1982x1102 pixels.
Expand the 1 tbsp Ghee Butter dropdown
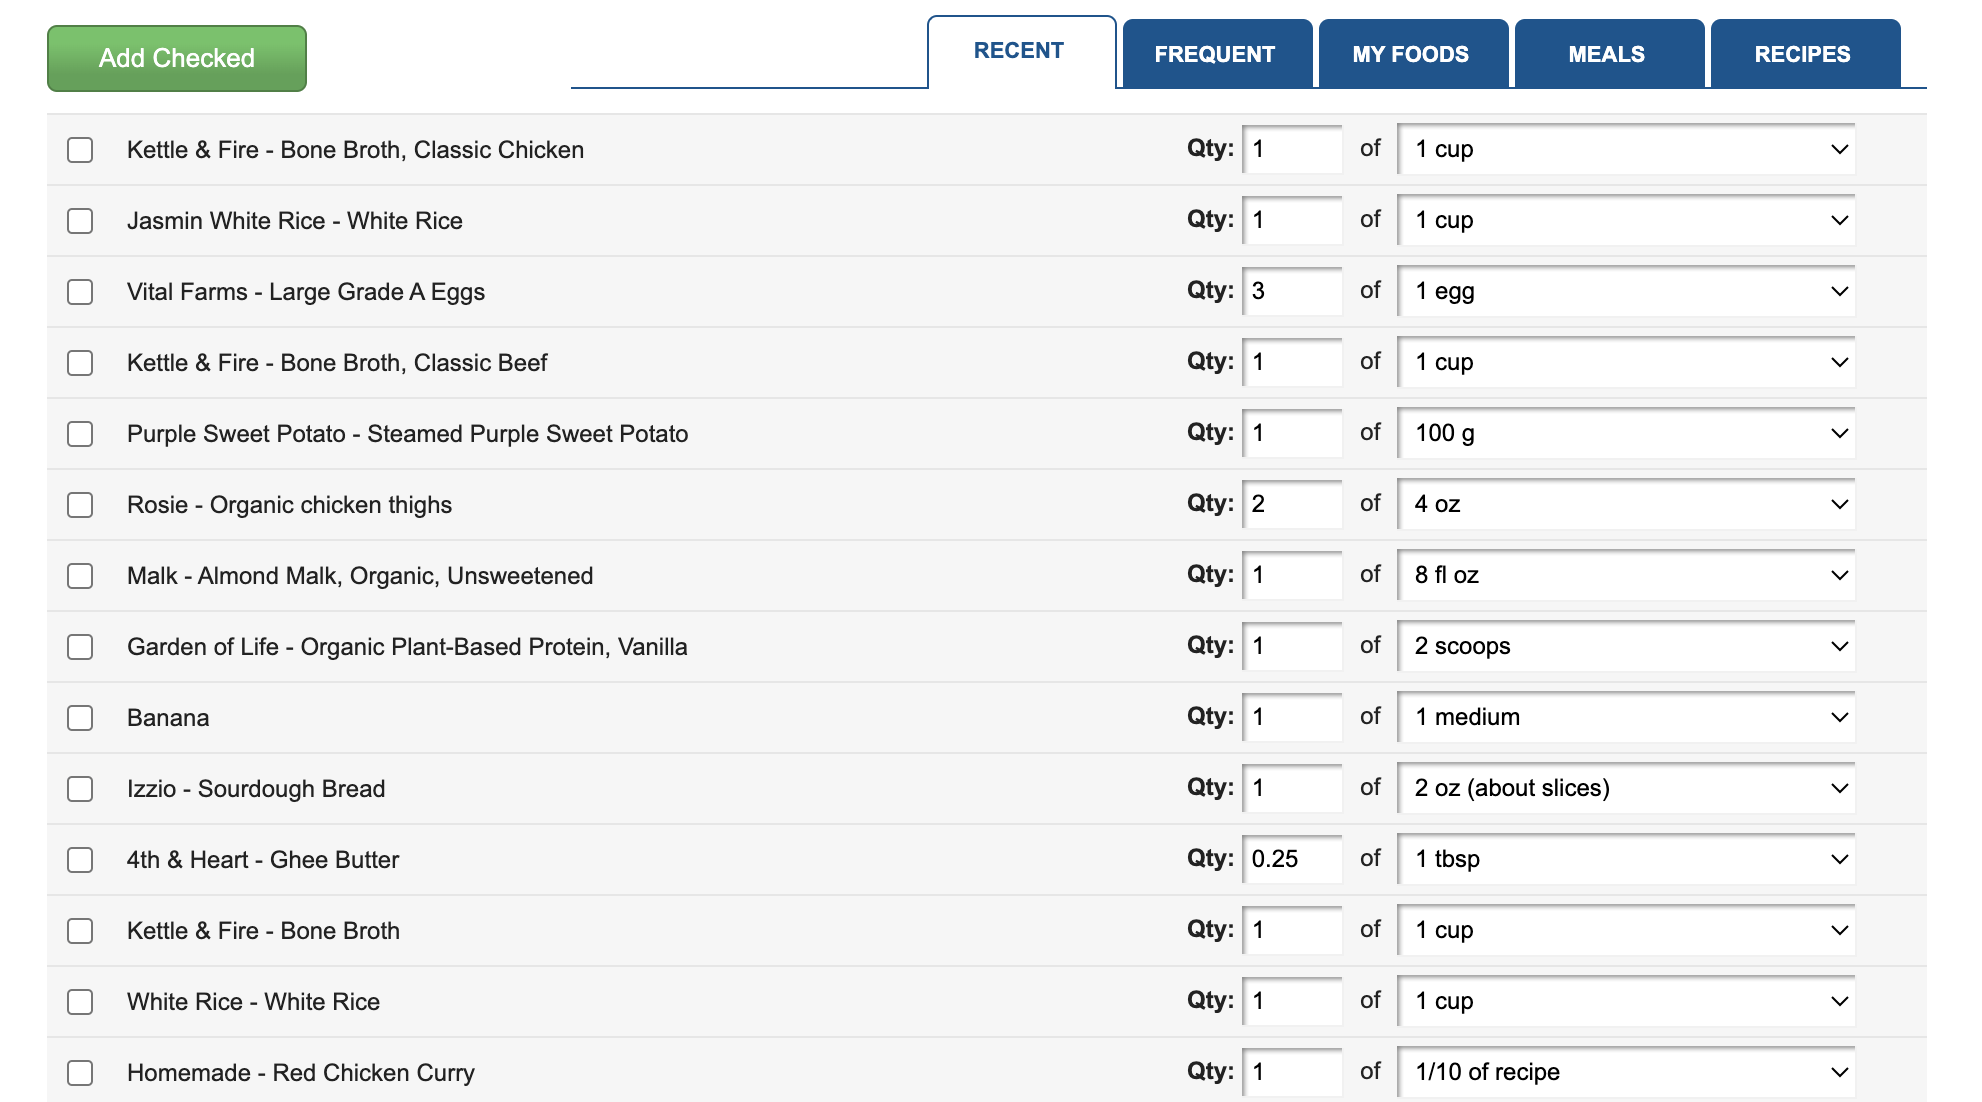click(1626, 859)
